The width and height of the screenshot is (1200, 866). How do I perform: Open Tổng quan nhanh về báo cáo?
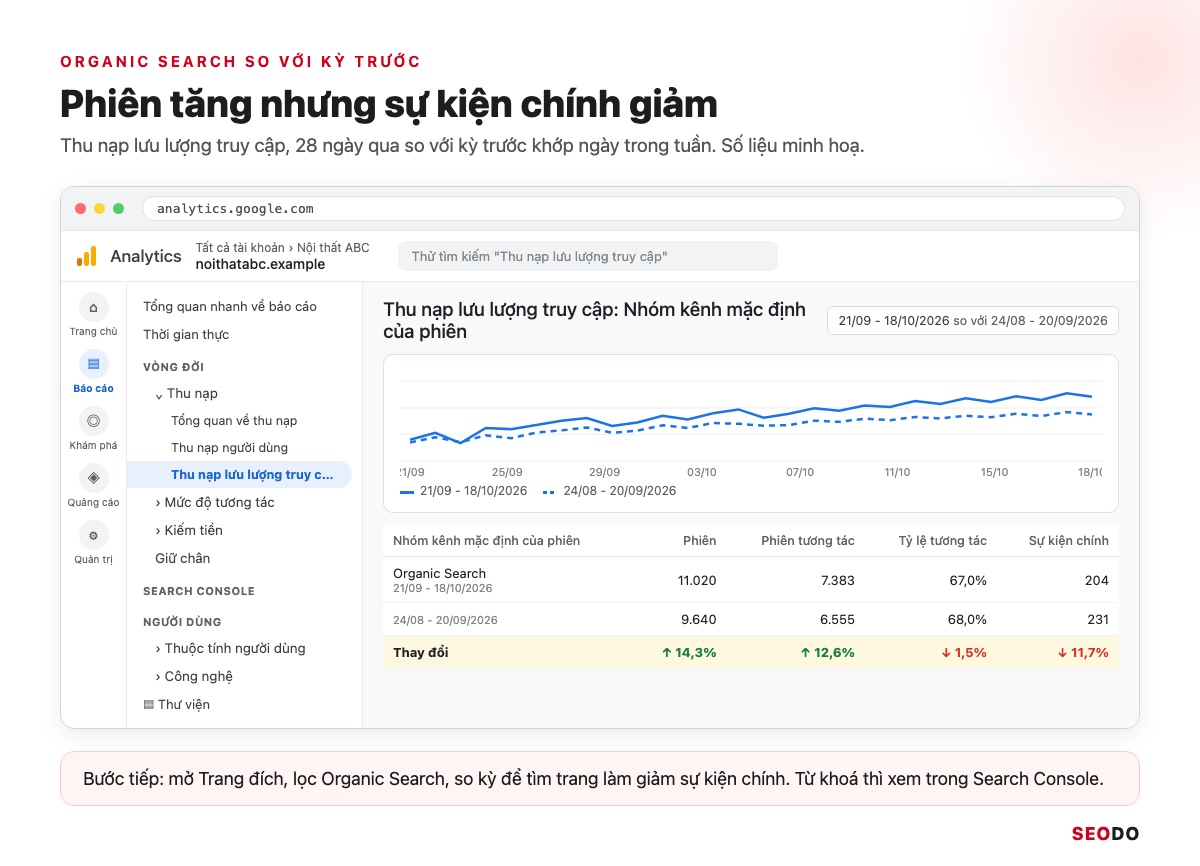[230, 306]
